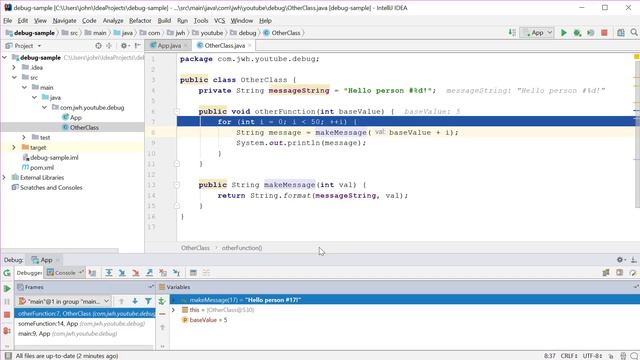Expand the target folder

click(14, 147)
